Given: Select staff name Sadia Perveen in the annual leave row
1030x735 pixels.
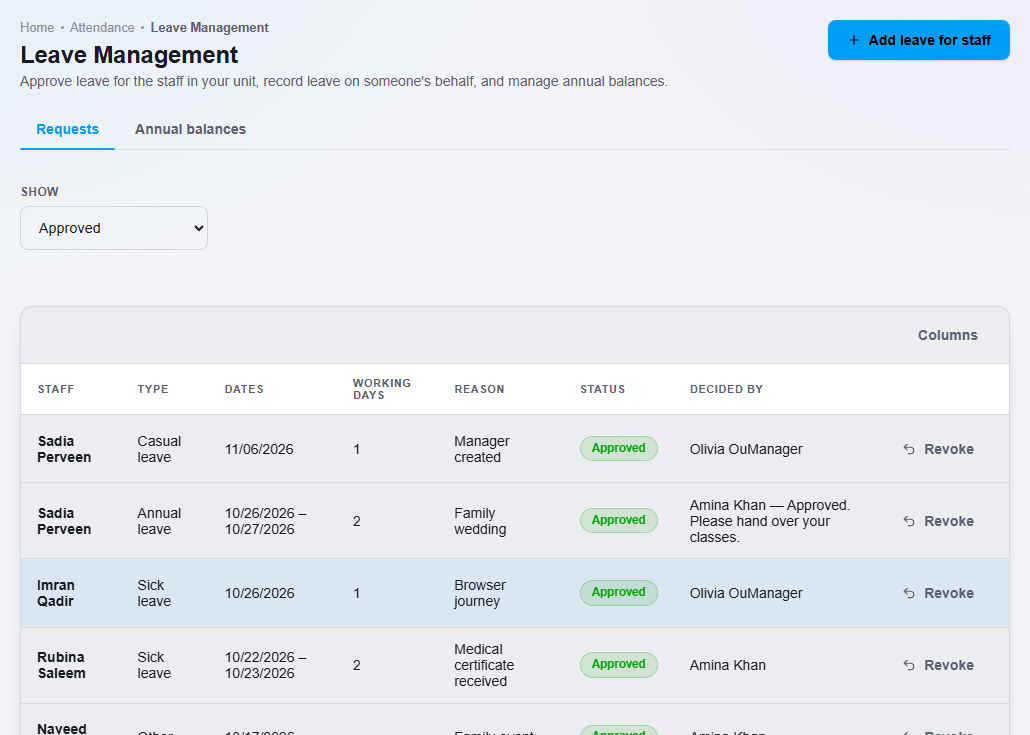Looking at the screenshot, I should point(64,521).
